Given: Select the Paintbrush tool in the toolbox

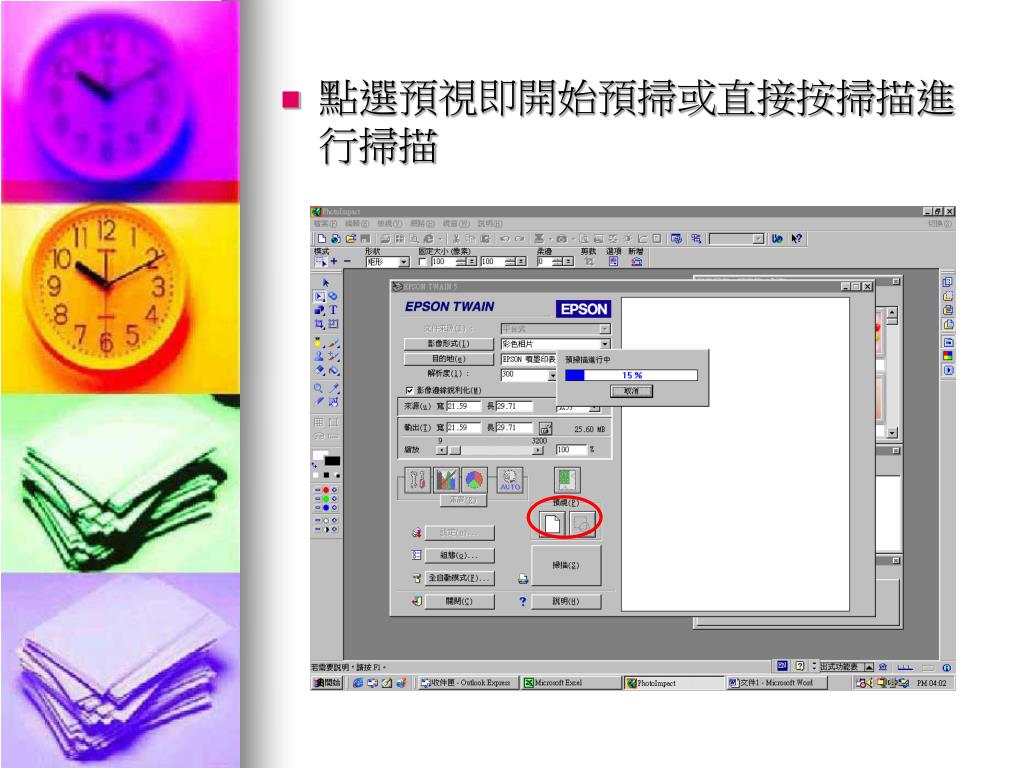Looking at the screenshot, I should click(333, 343).
